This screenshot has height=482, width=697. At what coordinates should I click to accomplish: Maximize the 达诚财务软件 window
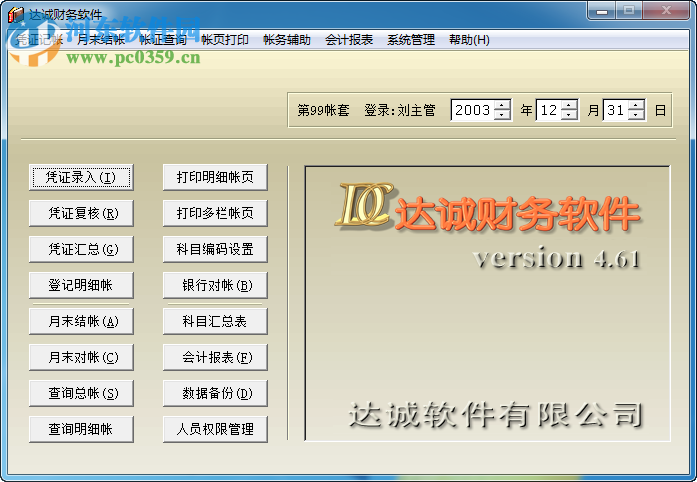(629, 10)
